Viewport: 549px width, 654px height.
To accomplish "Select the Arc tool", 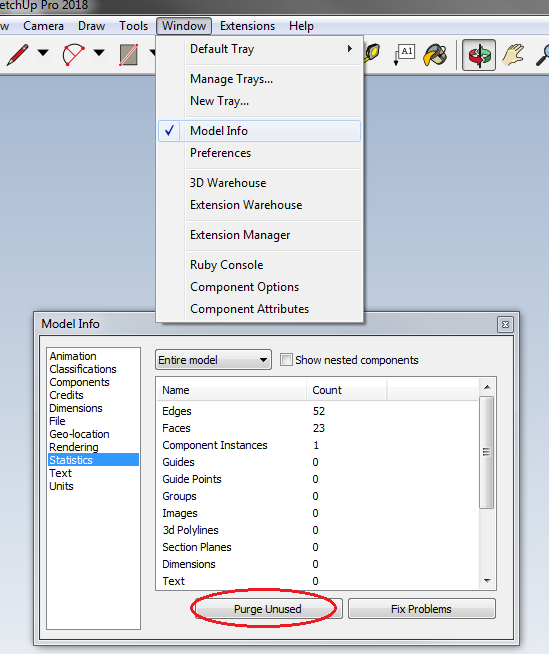I will [x=73, y=55].
